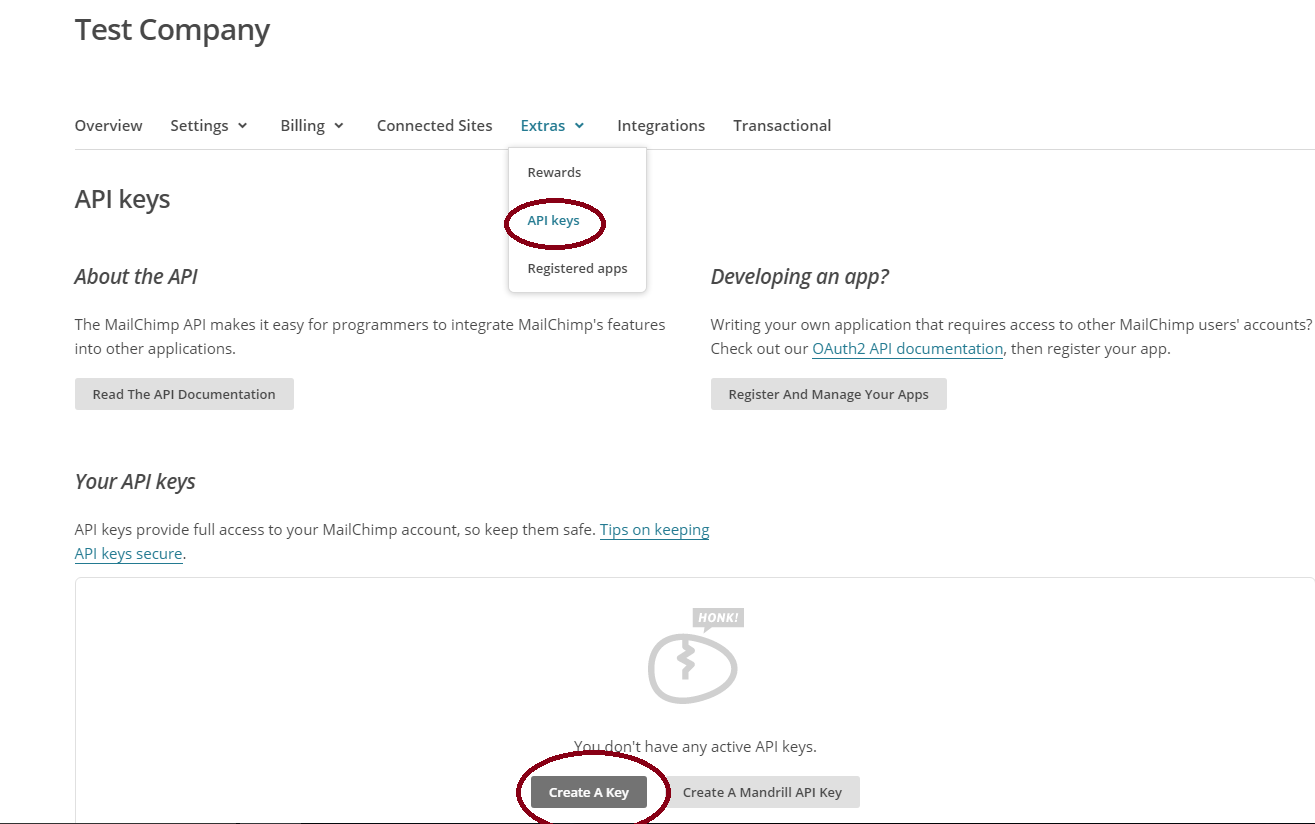
Task: Open the Overview tab
Action: (x=108, y=125)
